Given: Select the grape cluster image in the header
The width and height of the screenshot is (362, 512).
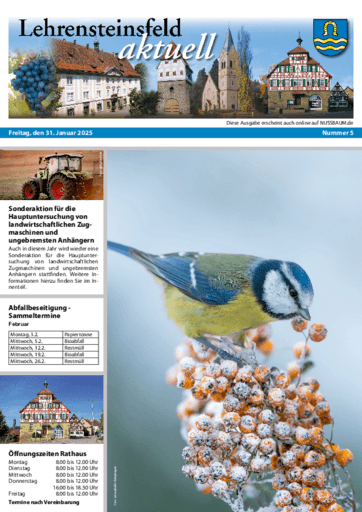Looking at the screenshot, I should (x=34, y=83).
